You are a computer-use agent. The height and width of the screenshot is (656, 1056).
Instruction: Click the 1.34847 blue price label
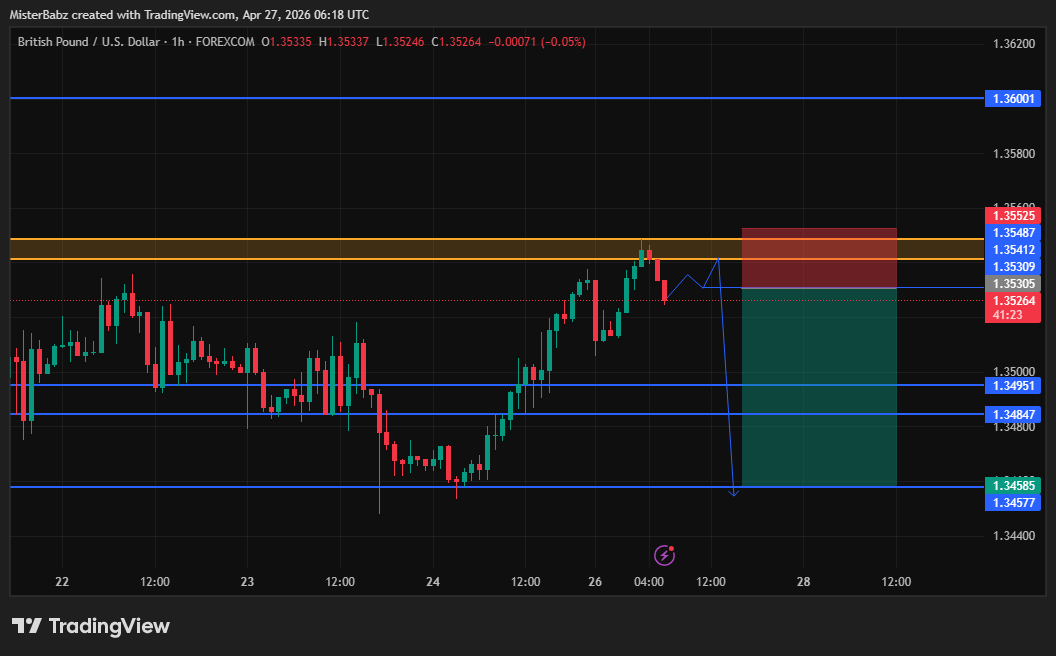[x=1012, y=414]
